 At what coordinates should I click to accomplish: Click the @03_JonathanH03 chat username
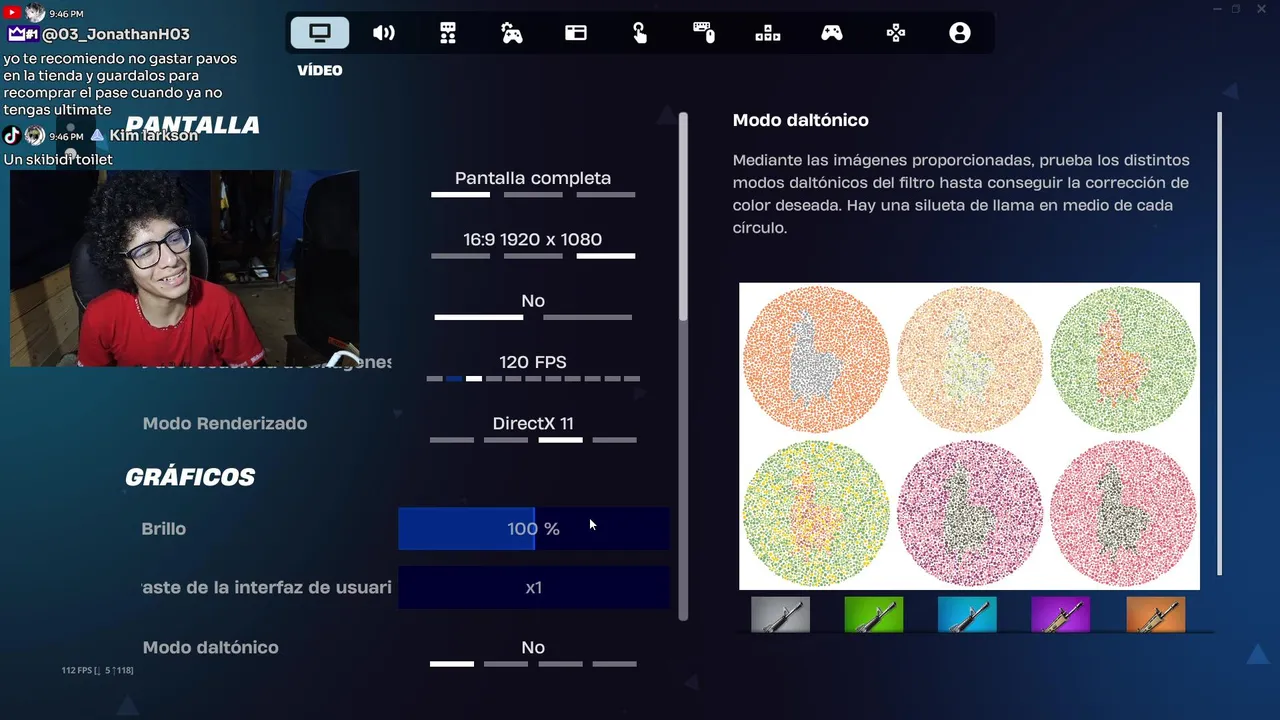[116, 34]
